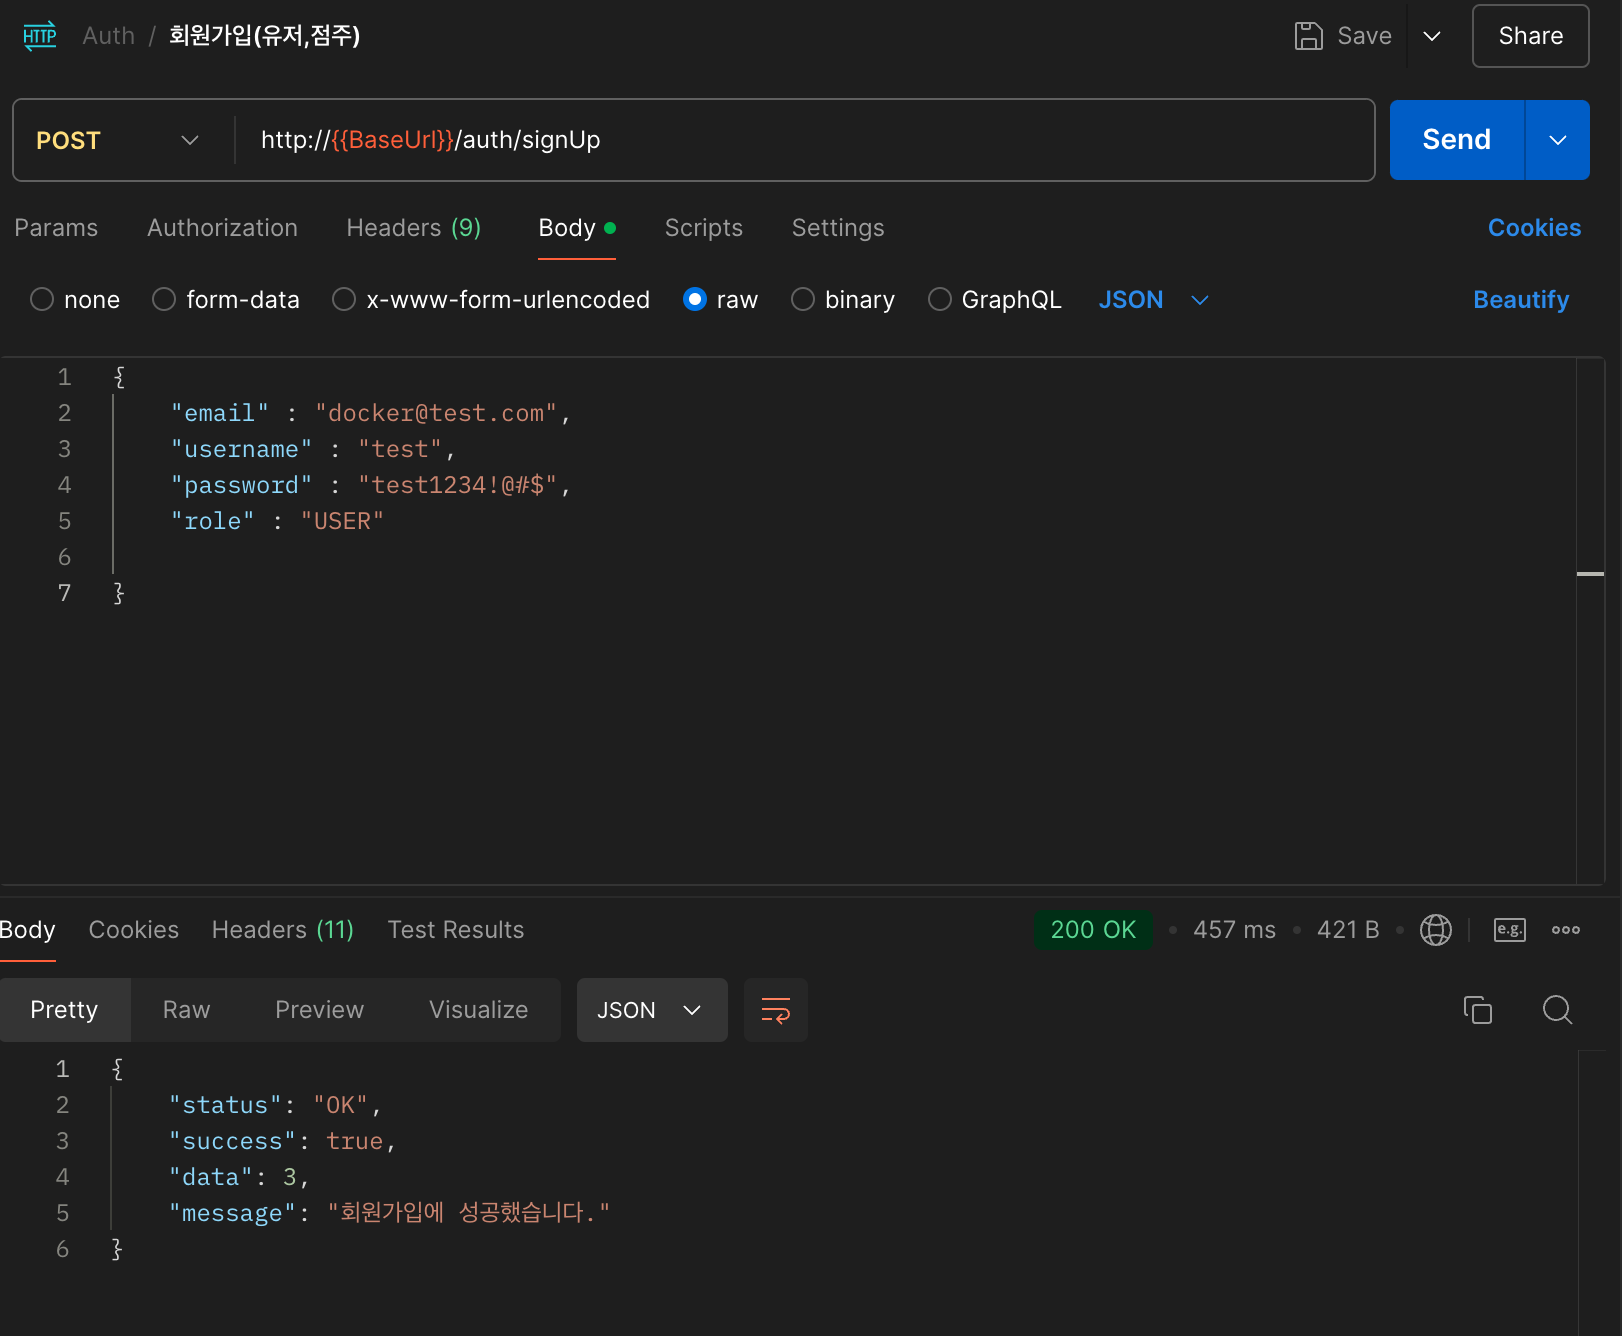
Task: Click the Beautify link
Action: [1520, 300]
